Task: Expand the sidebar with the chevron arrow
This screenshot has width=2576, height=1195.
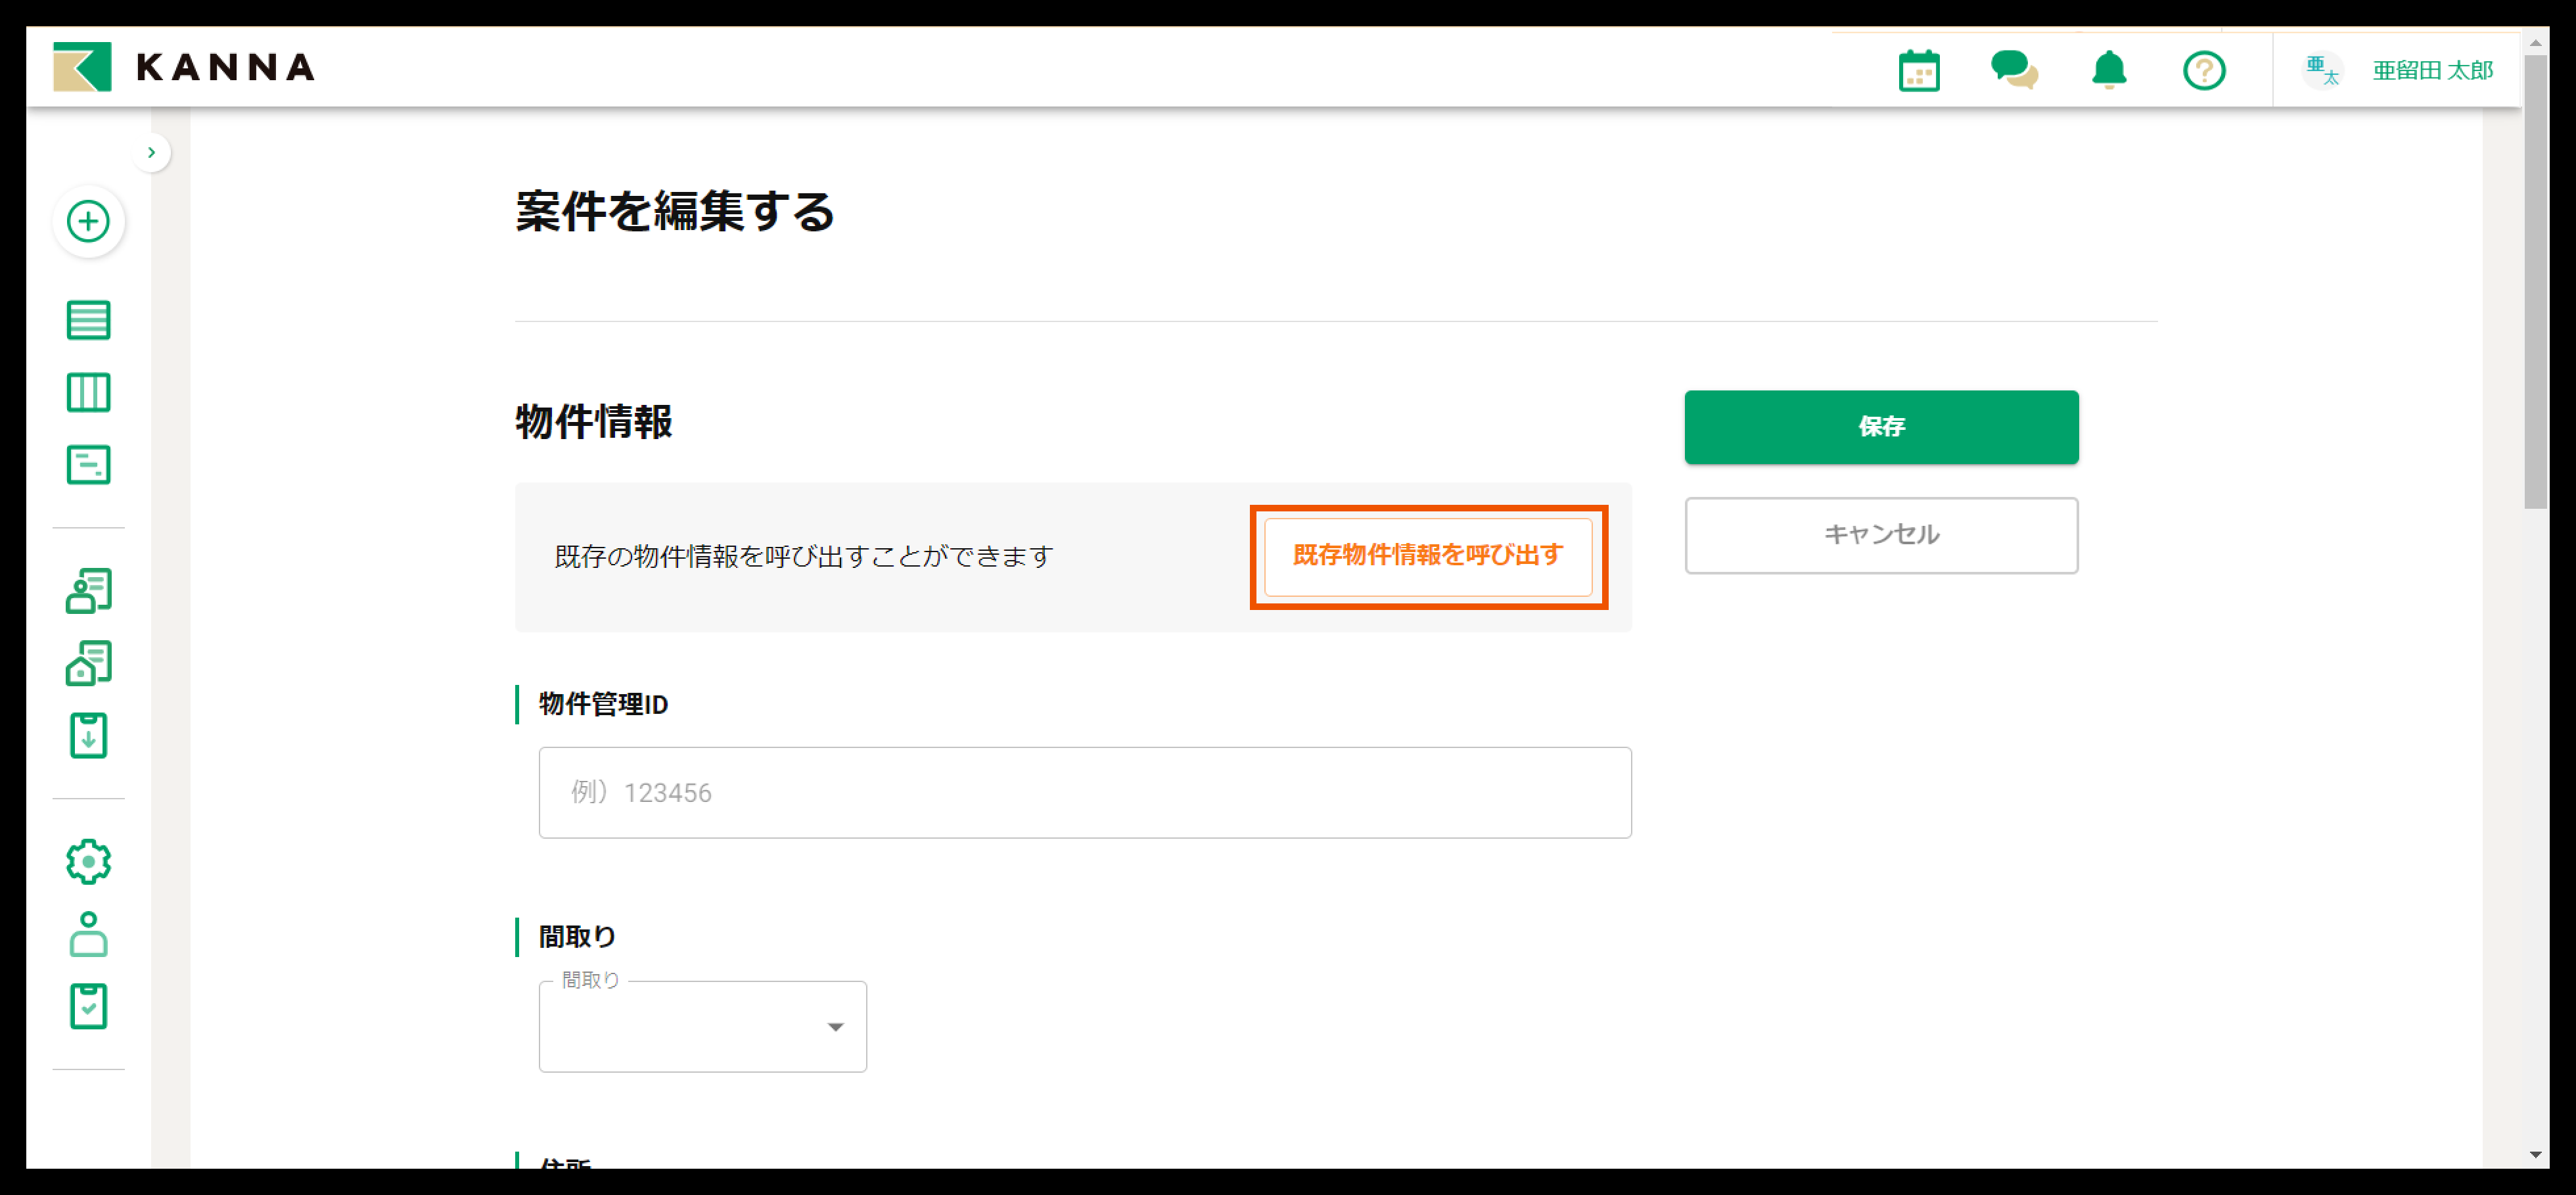Action: [x=151, y=153]
